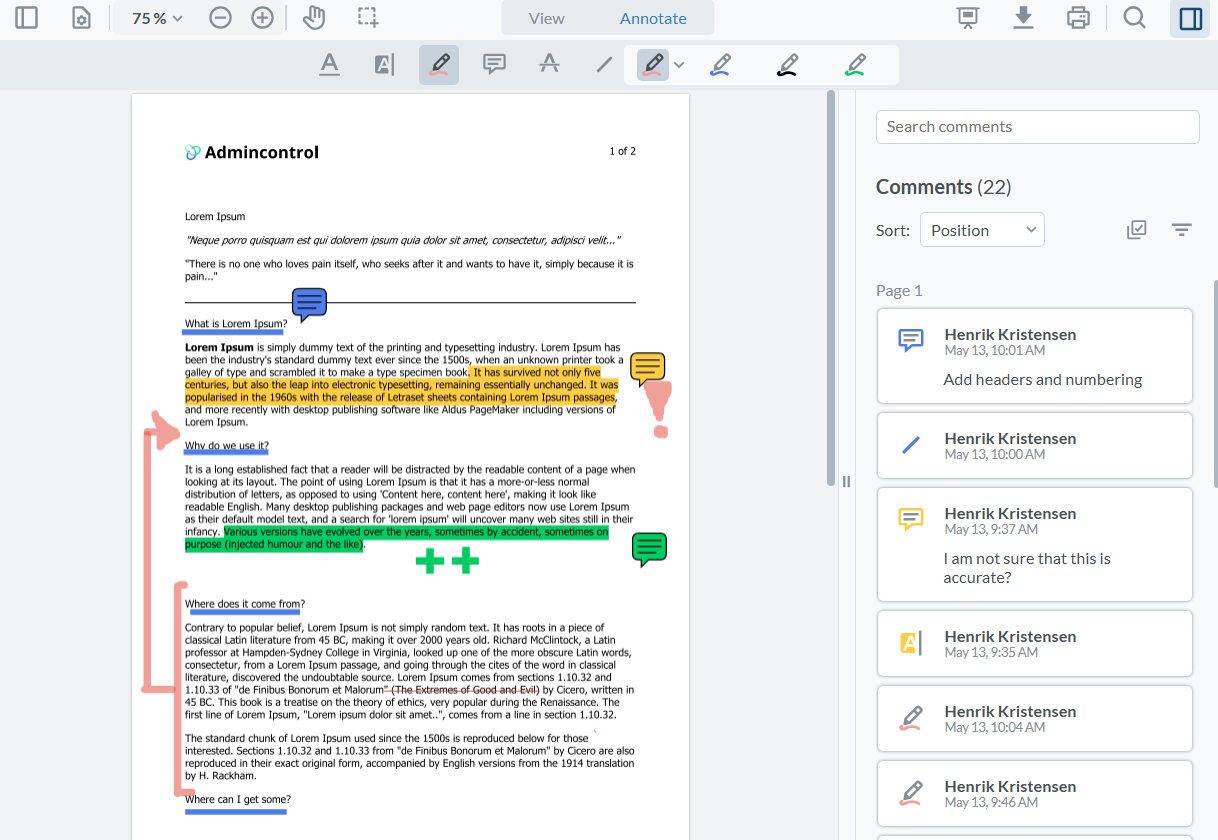Click the green plus signs drawing
1218x840 pixels.
point(447,561)
